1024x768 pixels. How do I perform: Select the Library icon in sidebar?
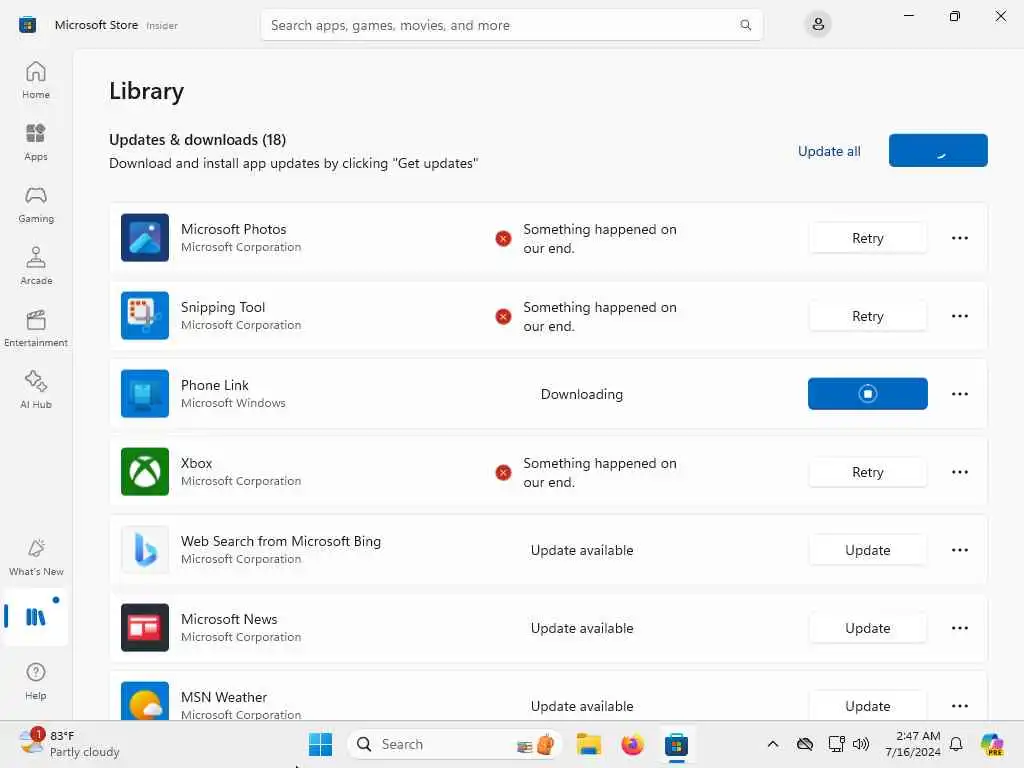click(x=35, y=616)
